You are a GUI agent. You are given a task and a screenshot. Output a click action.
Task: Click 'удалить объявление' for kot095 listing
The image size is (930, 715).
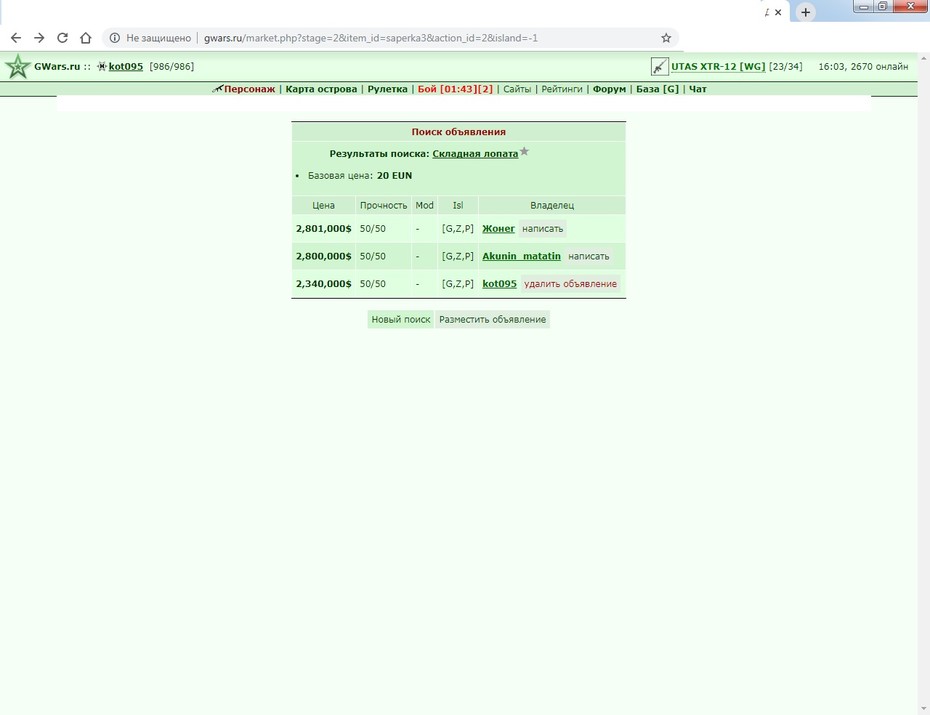click(571, 283)
